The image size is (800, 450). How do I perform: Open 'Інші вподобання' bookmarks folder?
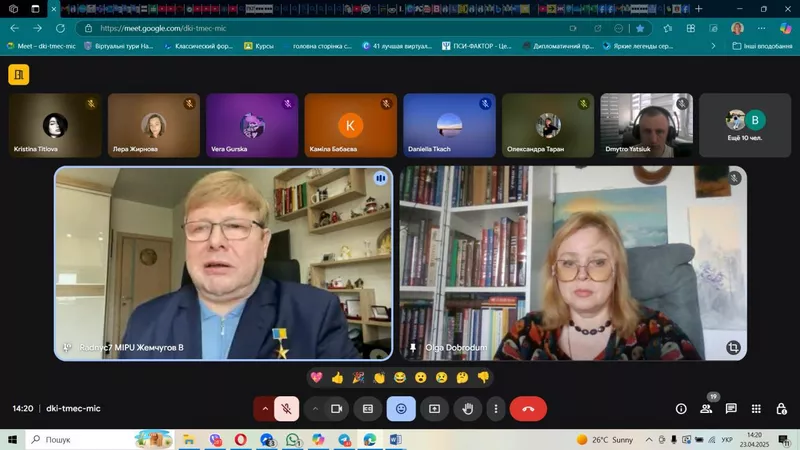(x=762, y=46)
